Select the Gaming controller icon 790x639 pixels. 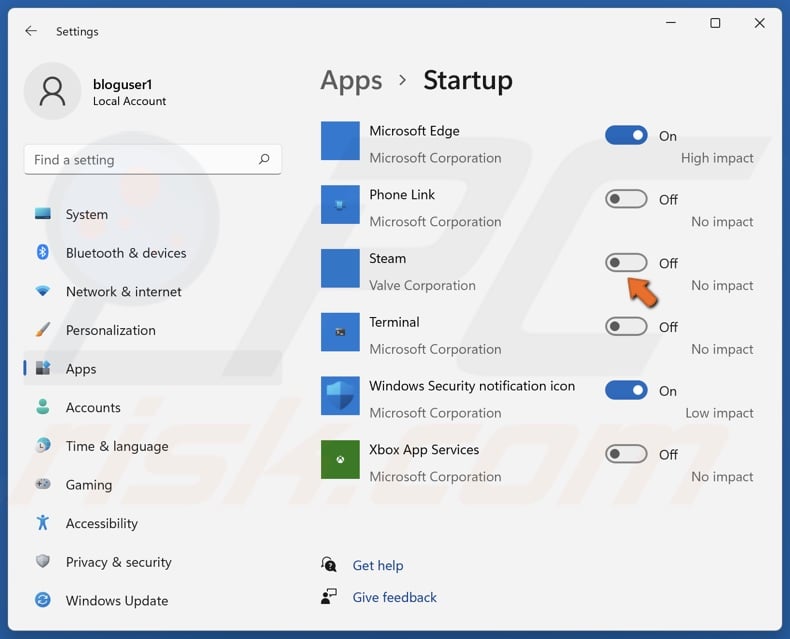tap(43, 484)
